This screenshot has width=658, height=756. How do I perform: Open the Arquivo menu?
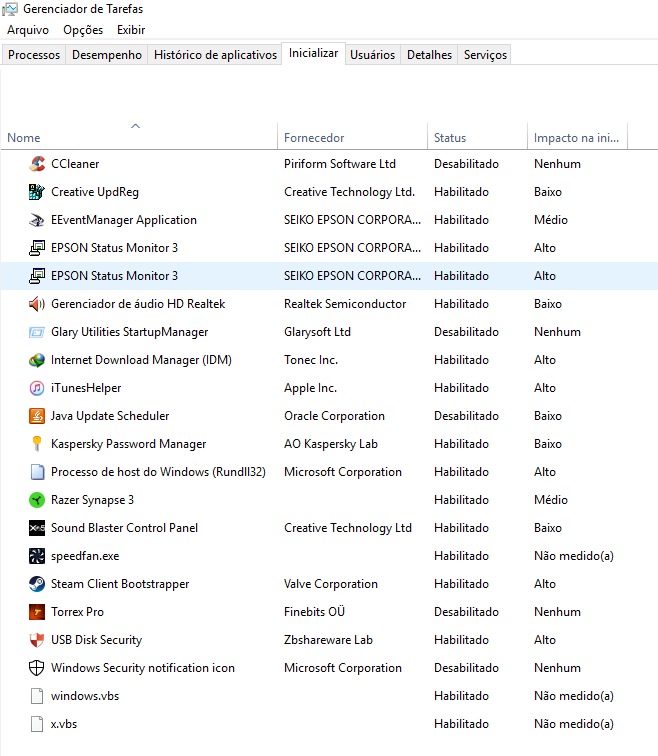[28, 30]
